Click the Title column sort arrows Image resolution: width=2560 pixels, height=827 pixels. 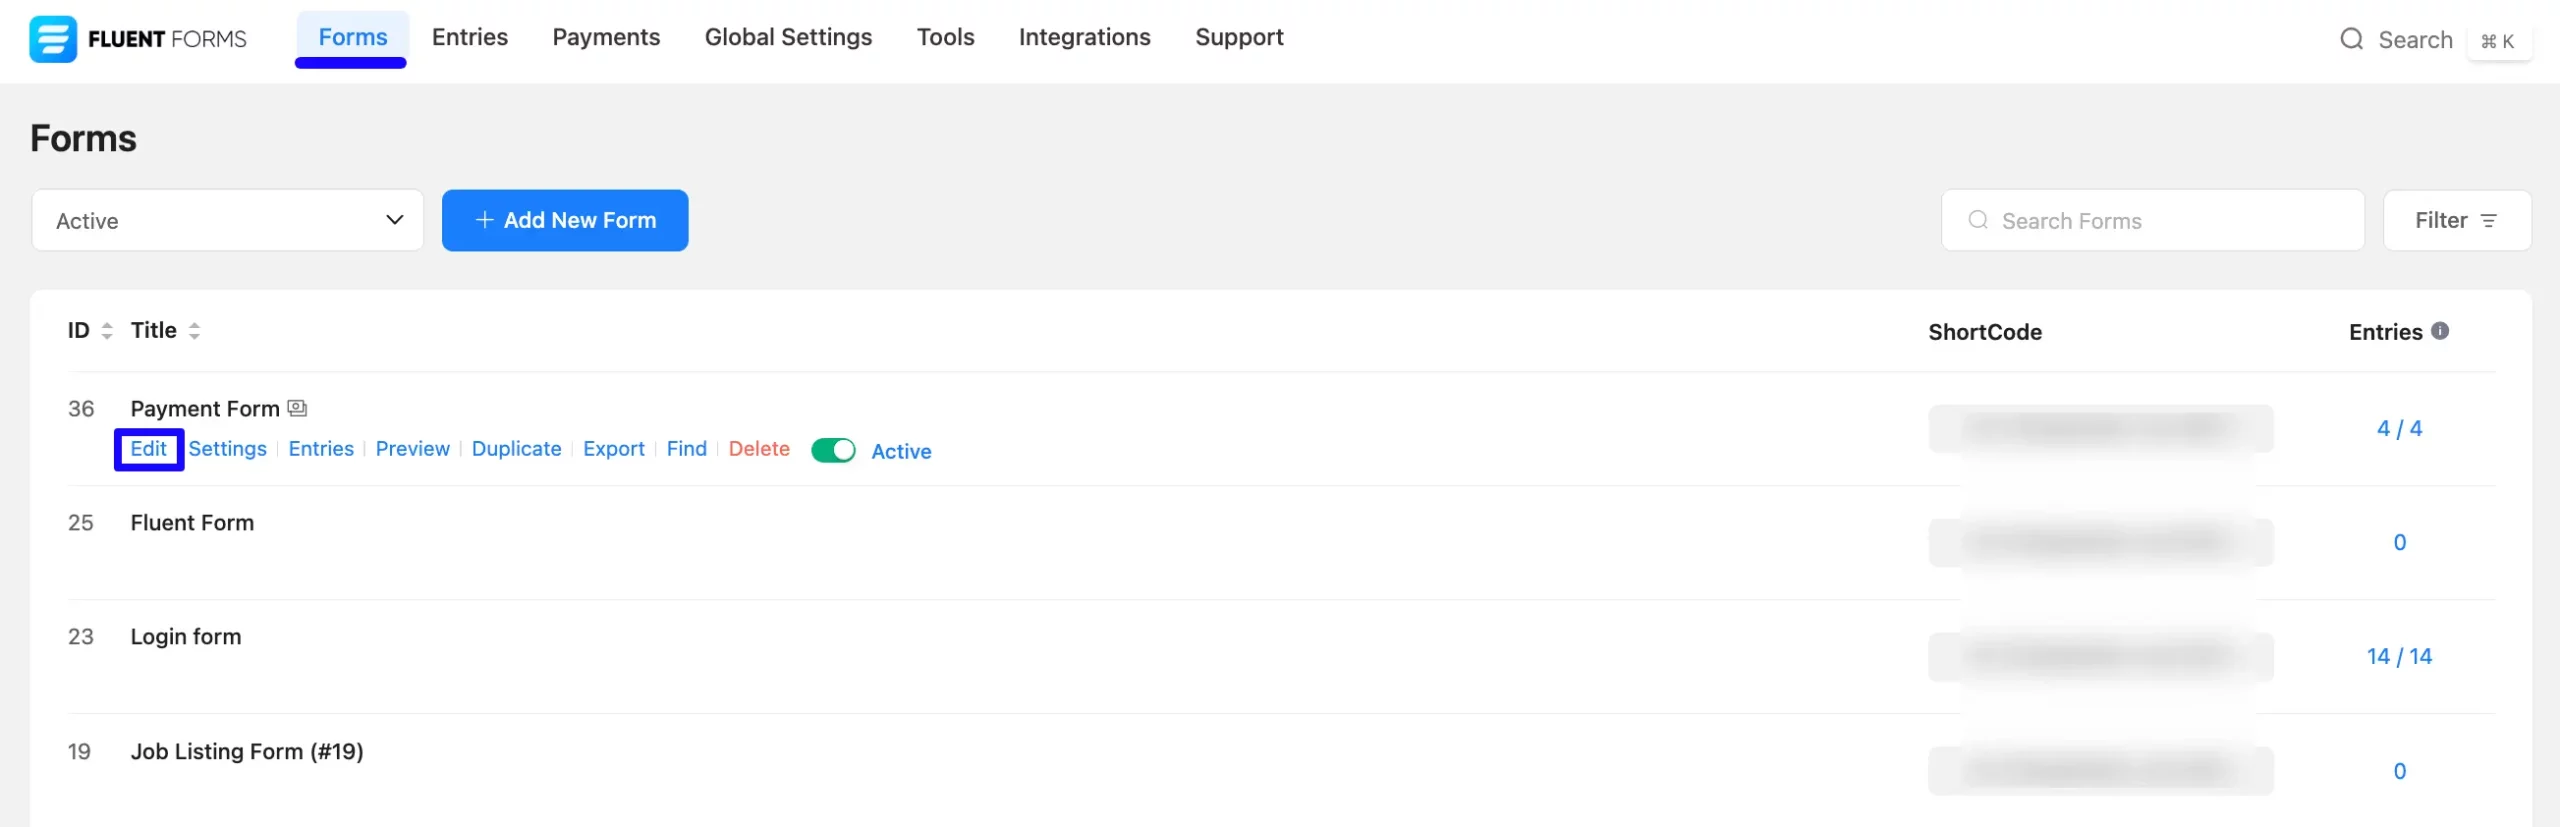click(x=194, y=331)
